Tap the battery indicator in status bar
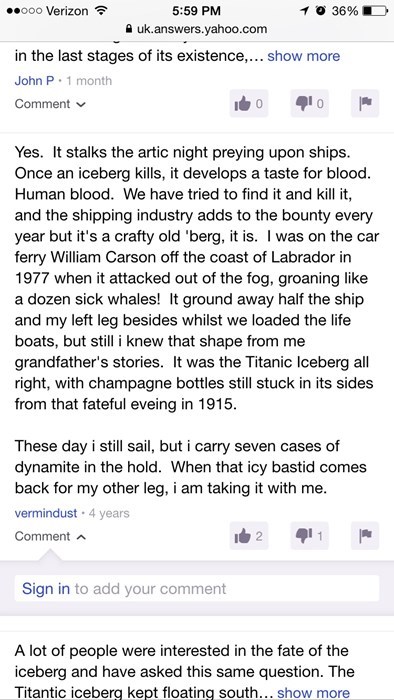Viewport: 394px width, 700px height. point(374,11)
